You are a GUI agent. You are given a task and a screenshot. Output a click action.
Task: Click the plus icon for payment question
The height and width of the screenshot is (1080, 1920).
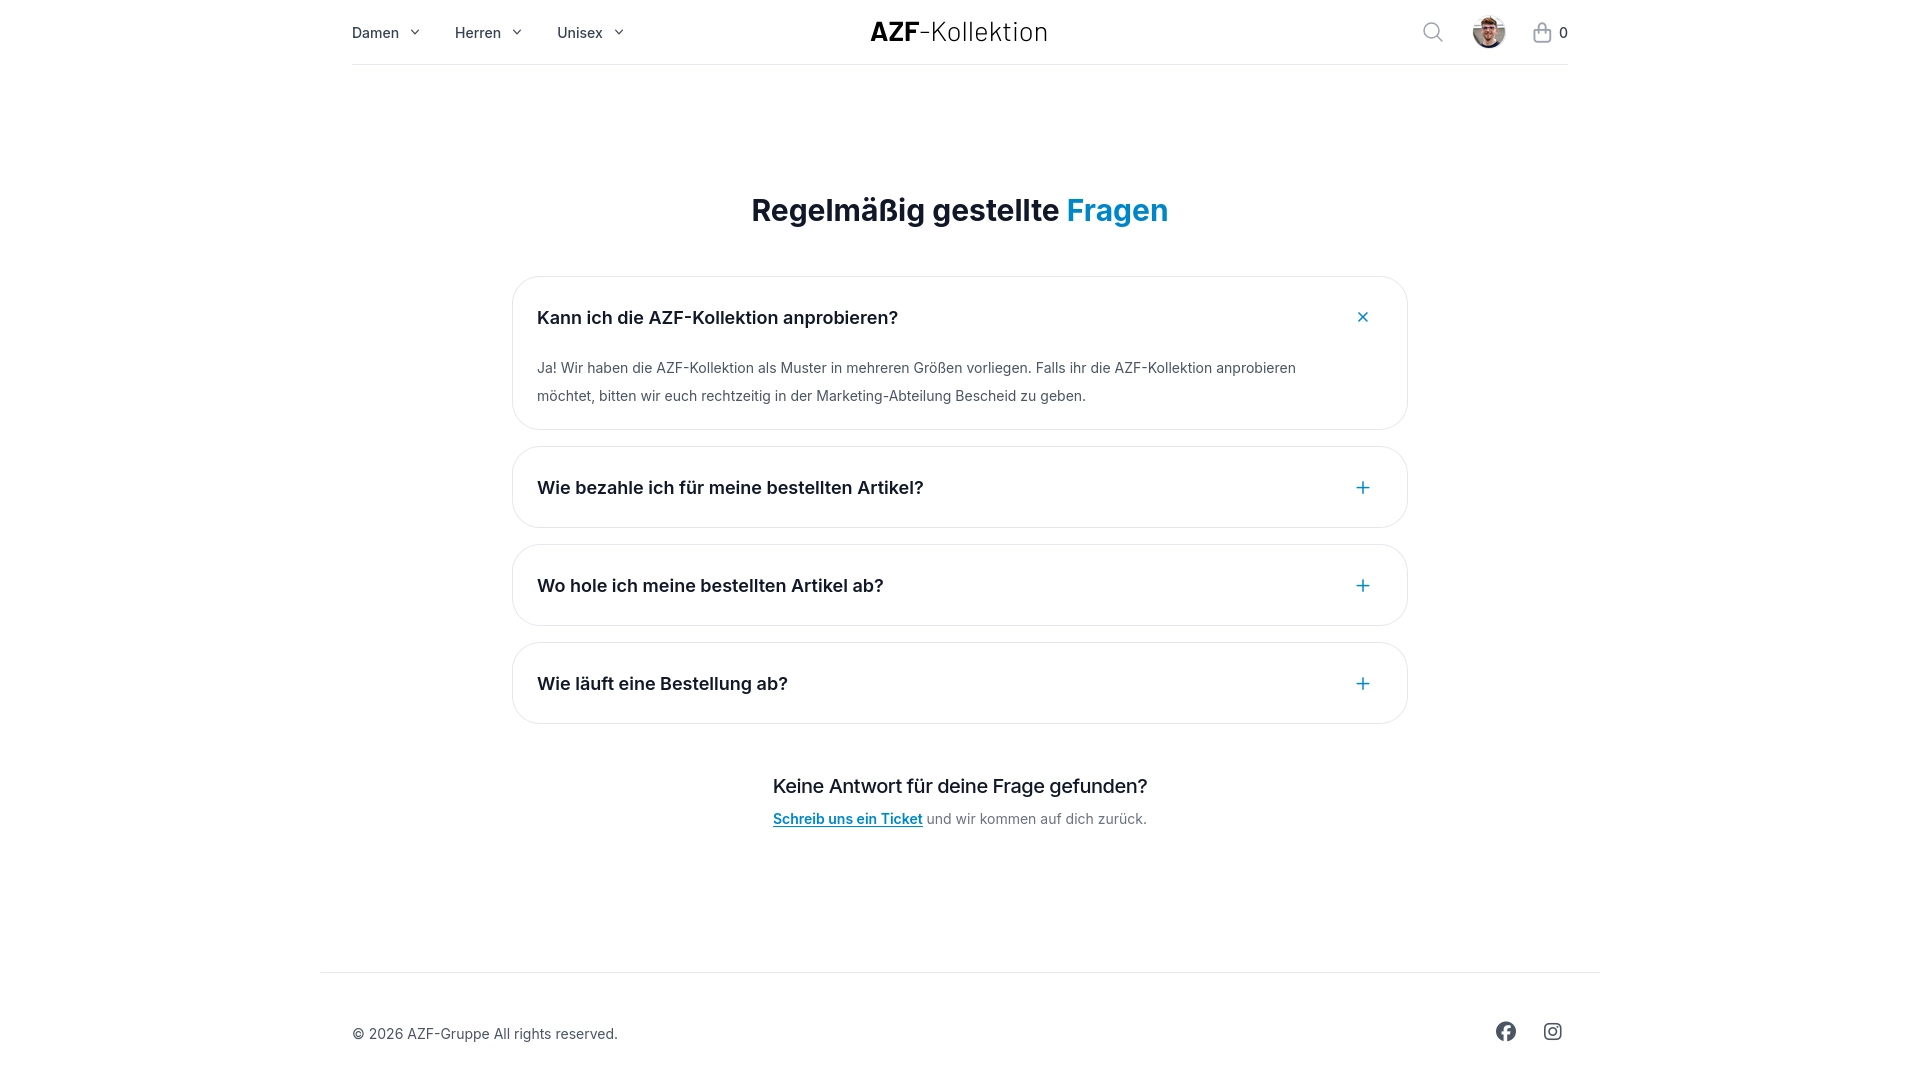point(1362,487)
